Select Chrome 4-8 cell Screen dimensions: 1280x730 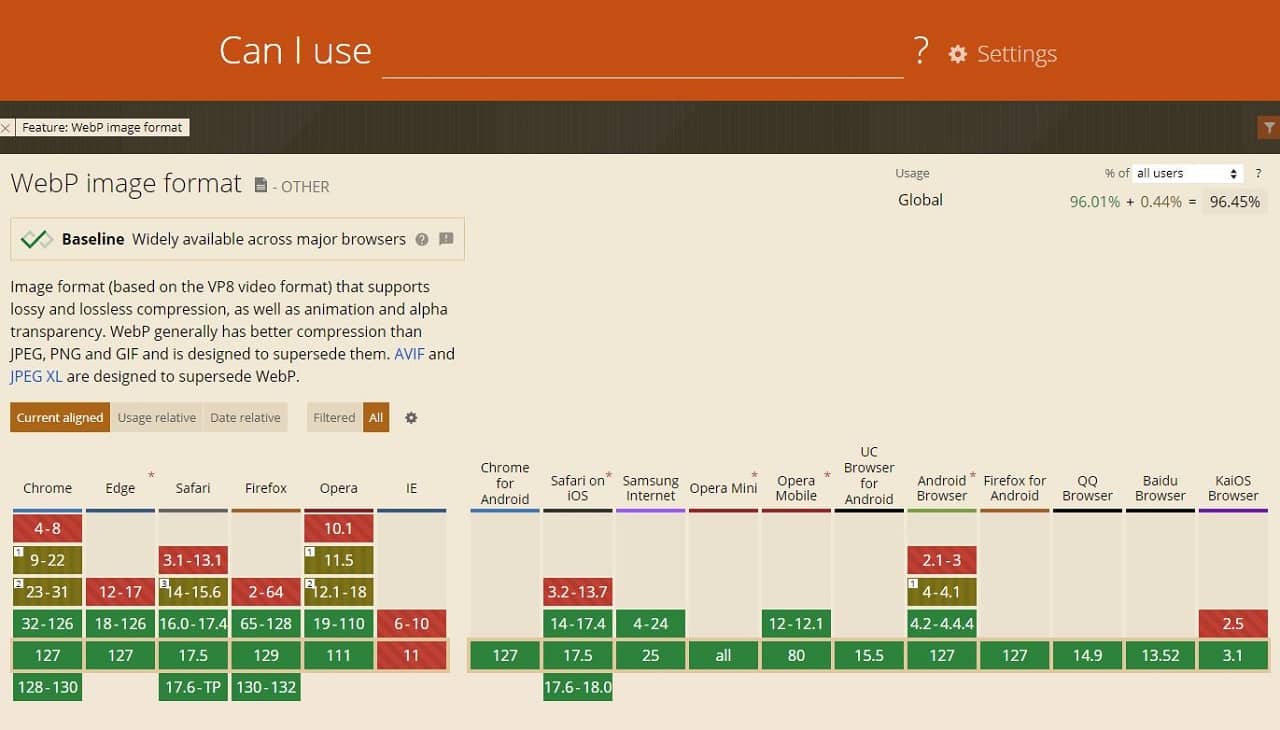click(48, 528)
